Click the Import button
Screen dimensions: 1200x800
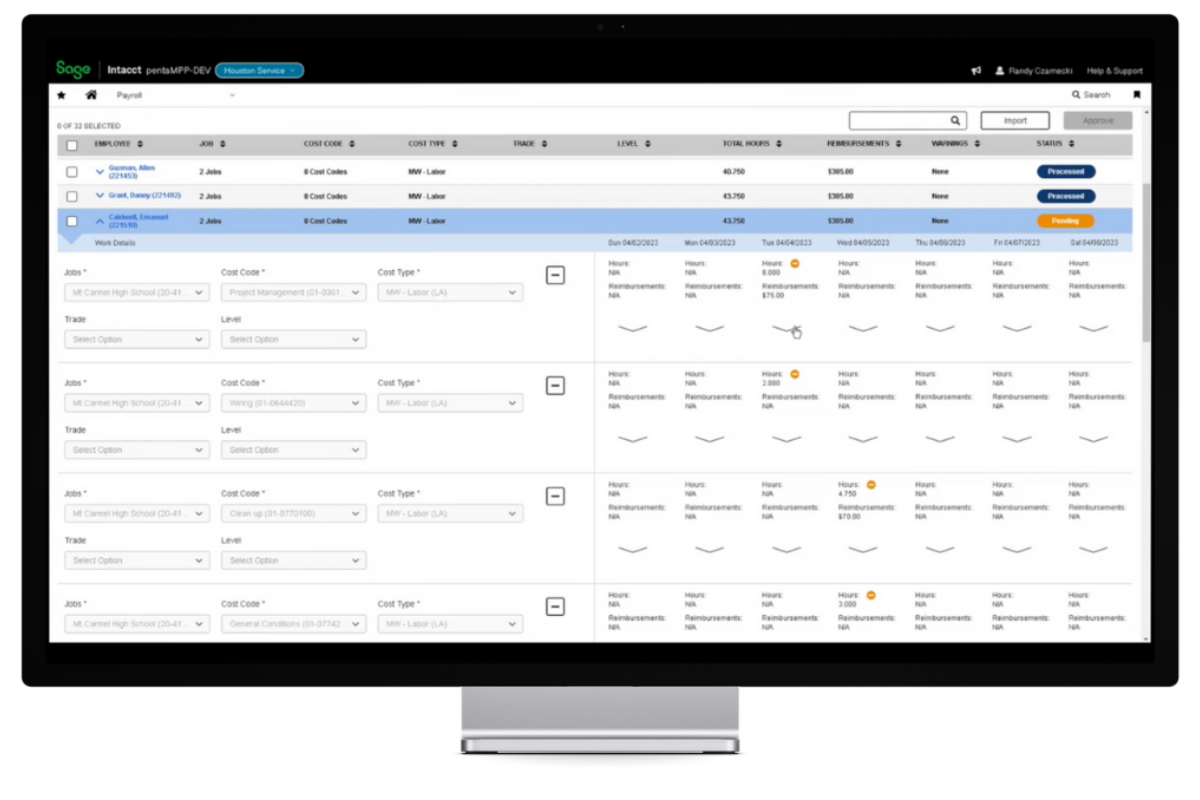click(1014, 120)
